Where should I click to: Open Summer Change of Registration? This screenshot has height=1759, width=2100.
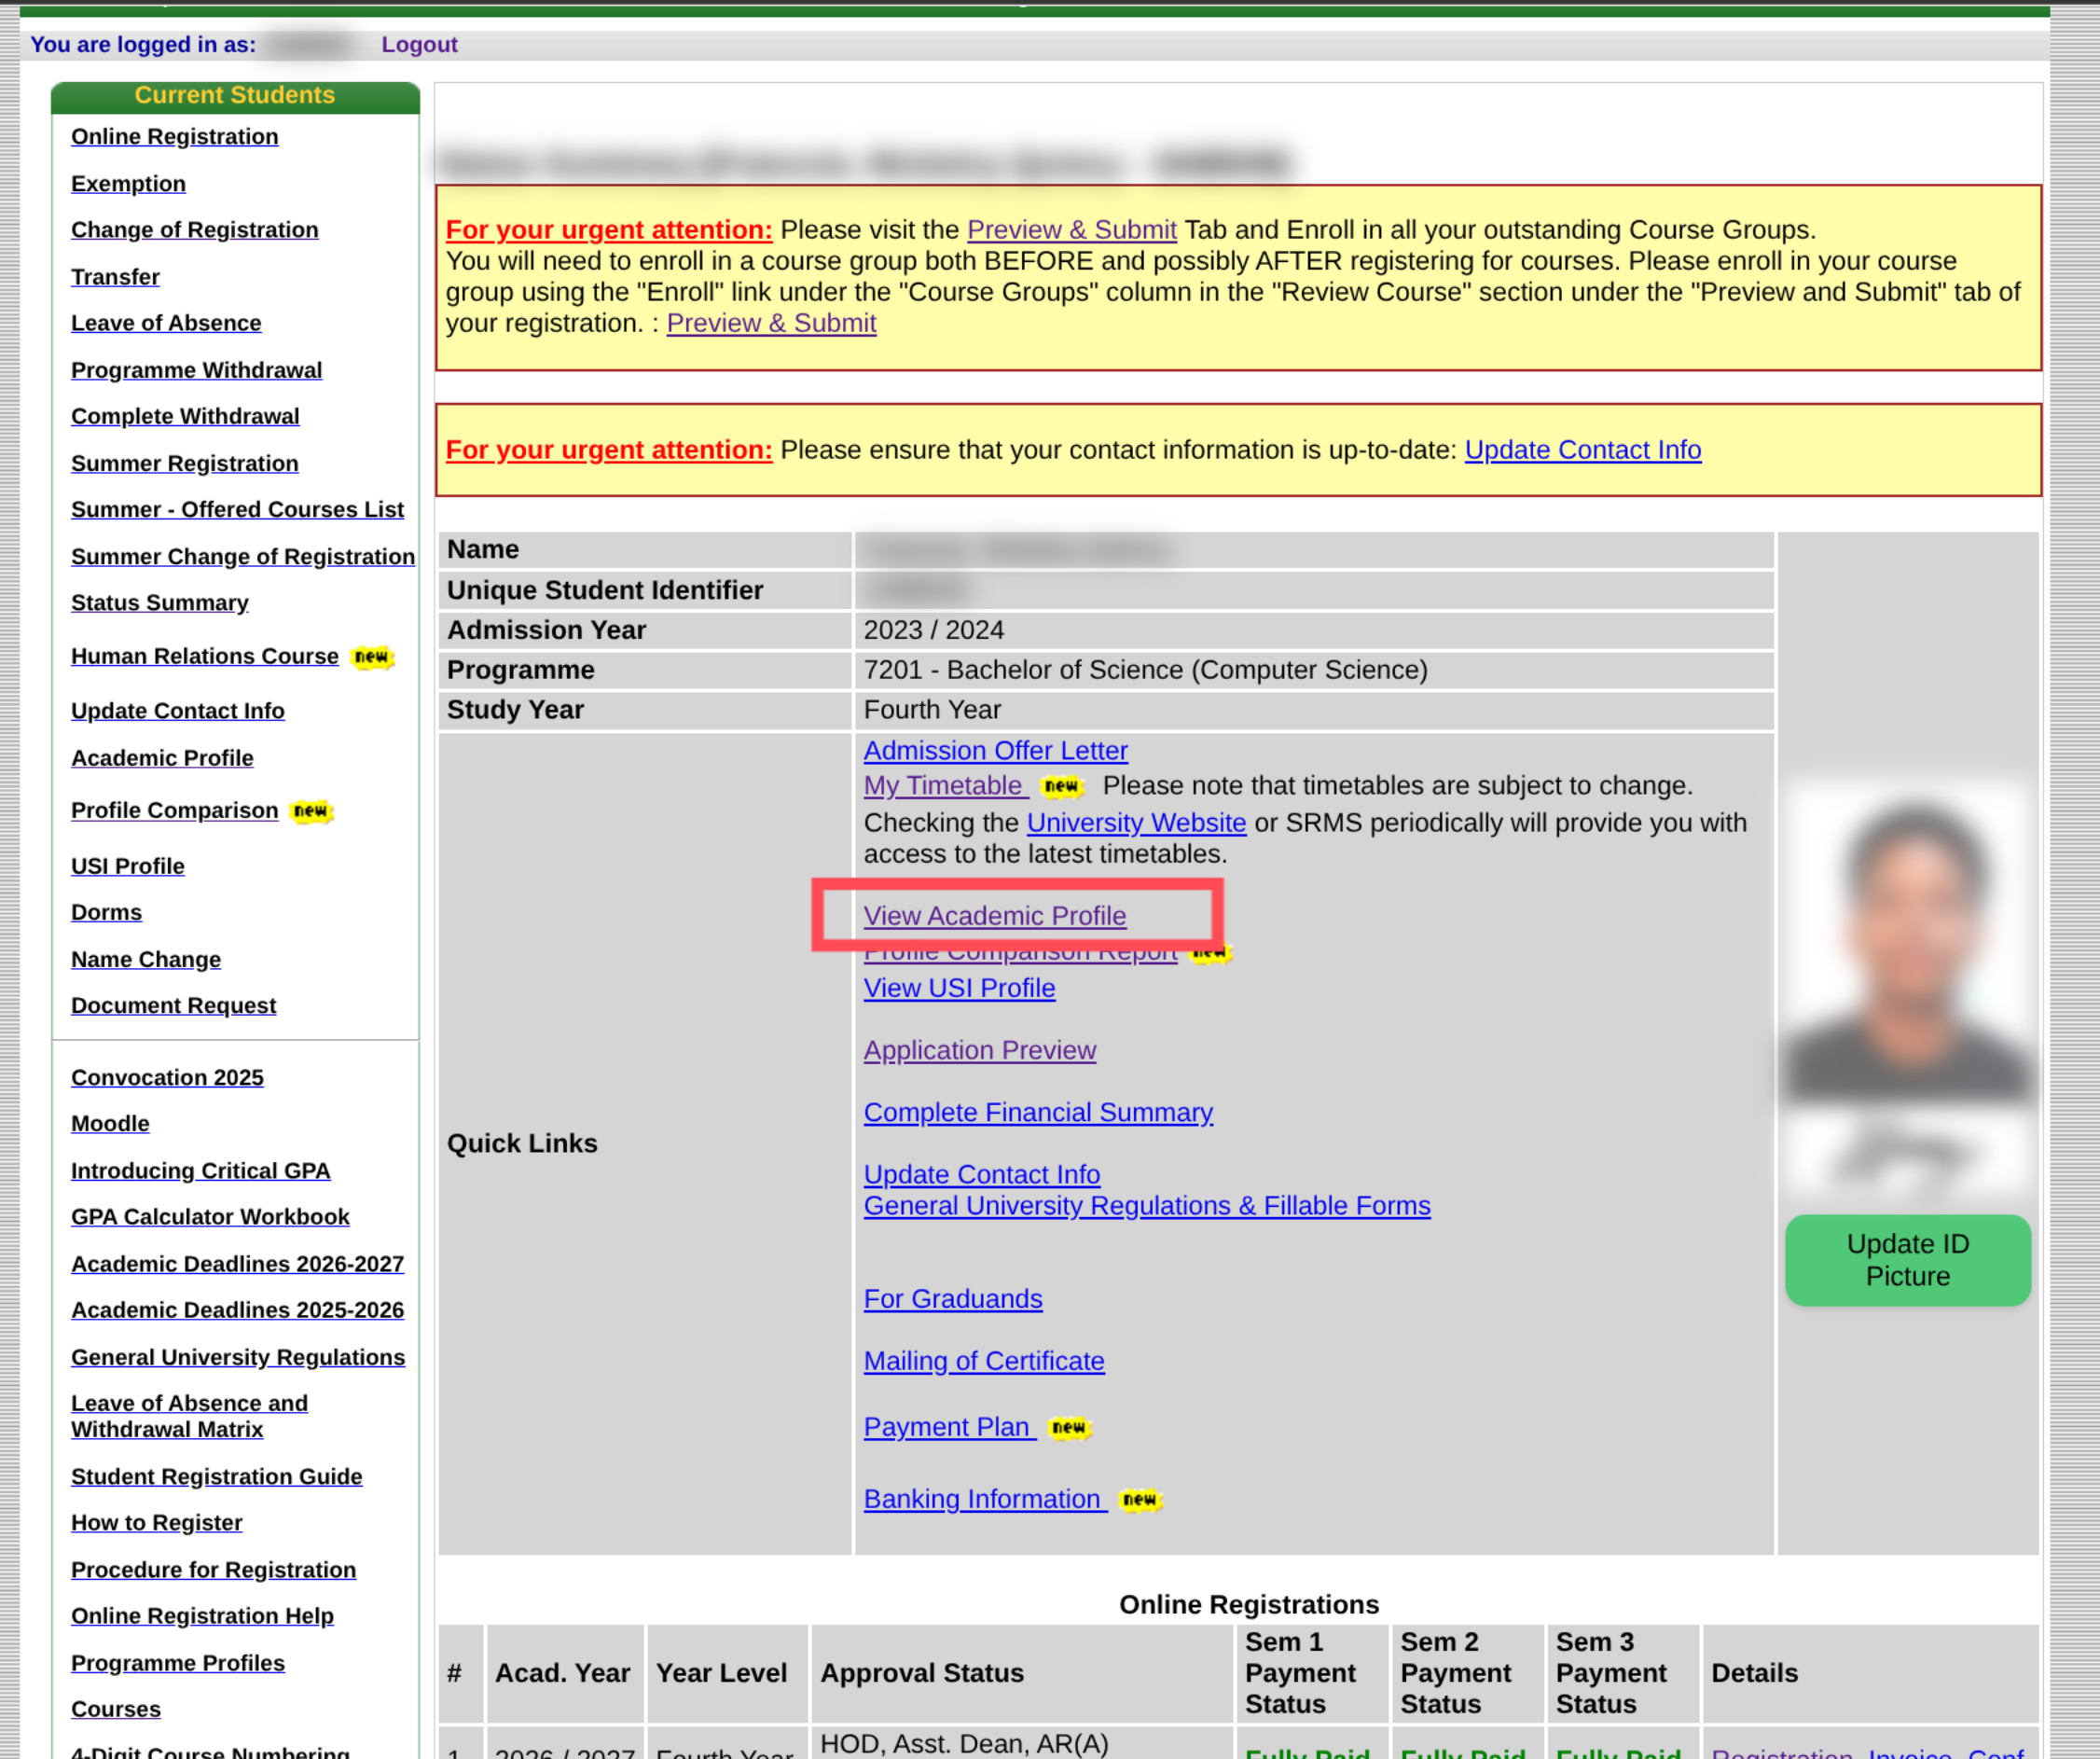pos(243,555)
